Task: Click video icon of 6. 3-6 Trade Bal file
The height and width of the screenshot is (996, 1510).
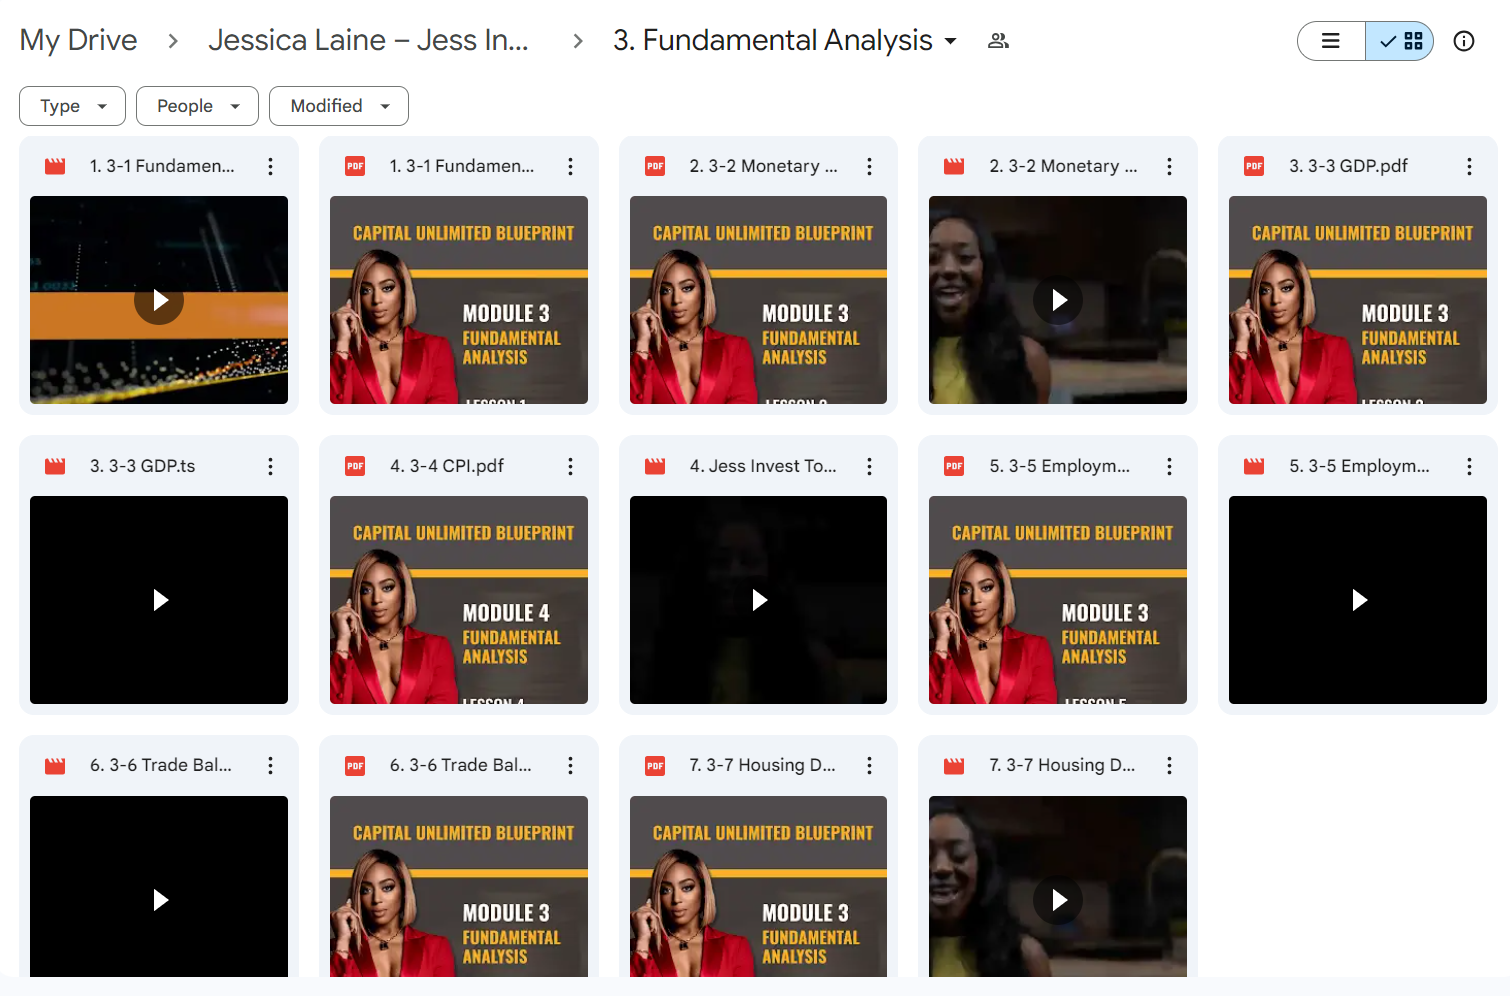Action: (x=55, y=765)
